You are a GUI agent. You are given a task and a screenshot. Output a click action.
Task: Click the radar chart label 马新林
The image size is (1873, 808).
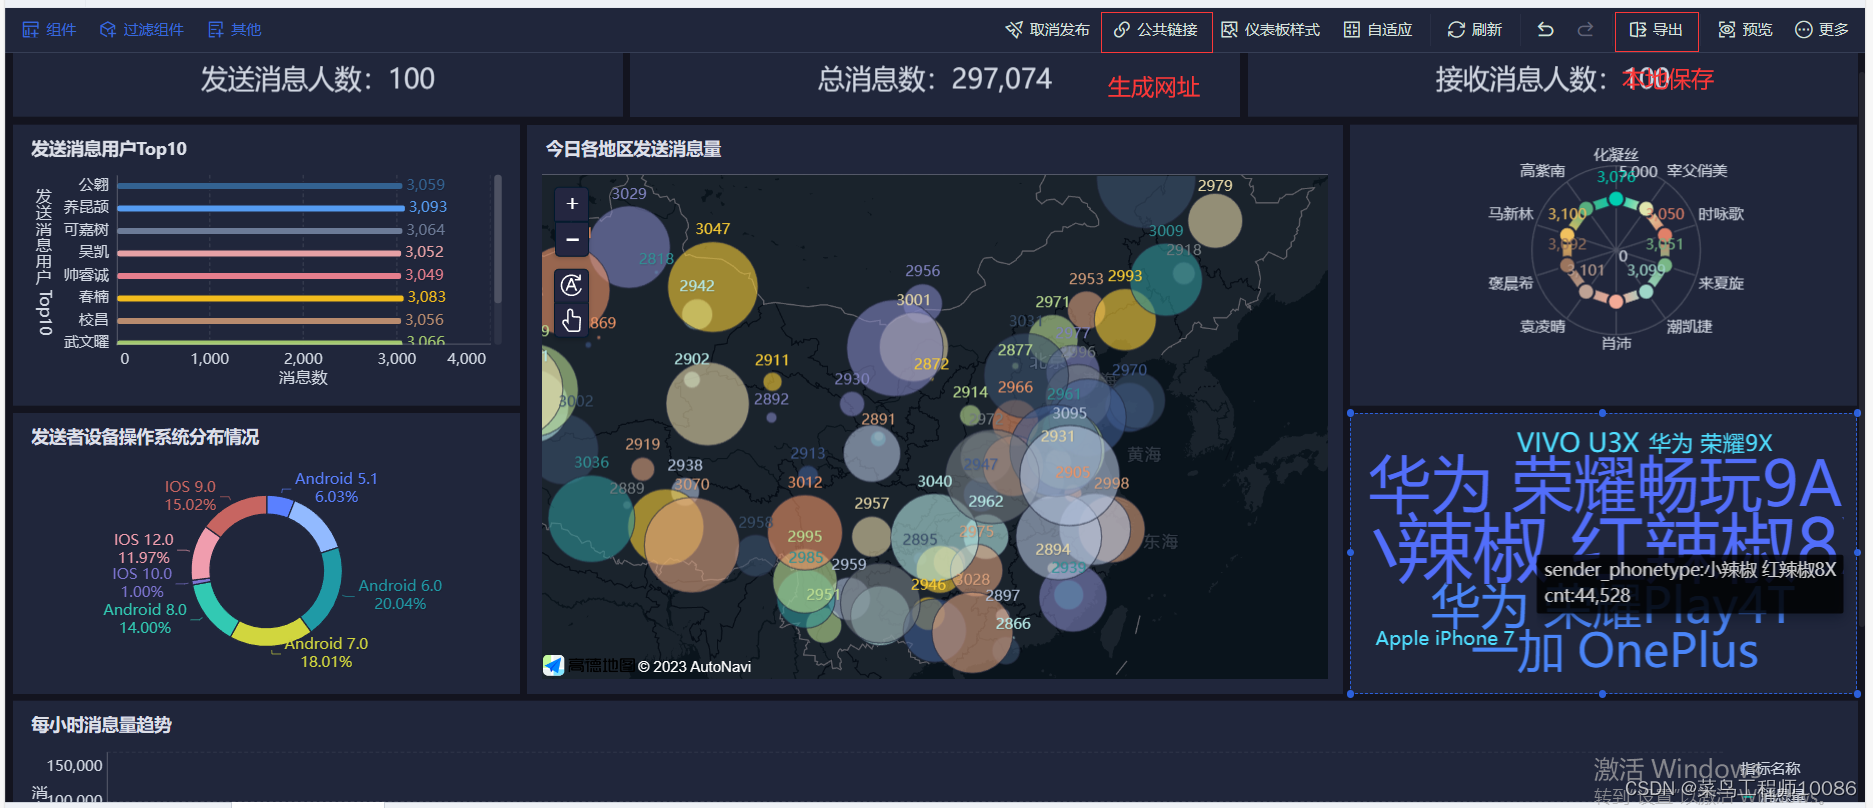pos(1510,213)
